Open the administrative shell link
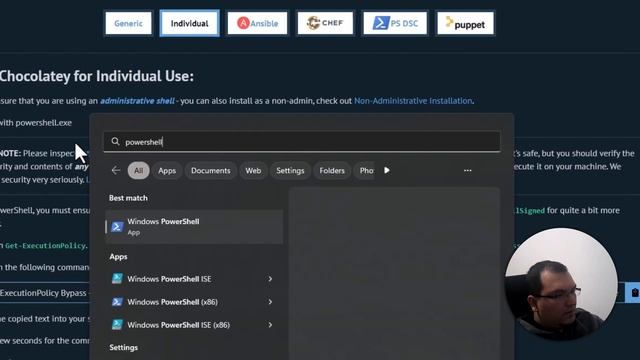 [138, 101]
